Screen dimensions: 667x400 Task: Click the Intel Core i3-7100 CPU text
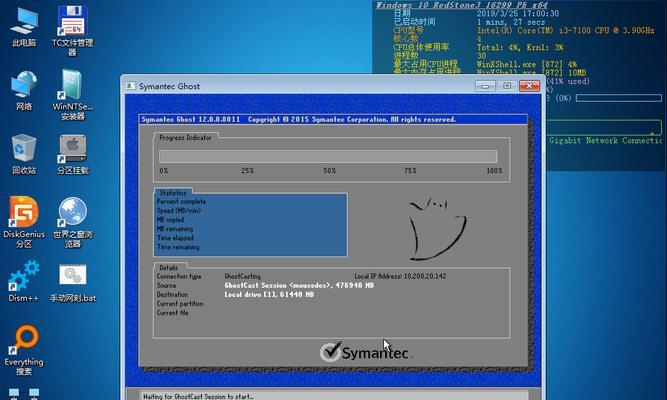tap(565, 31)
